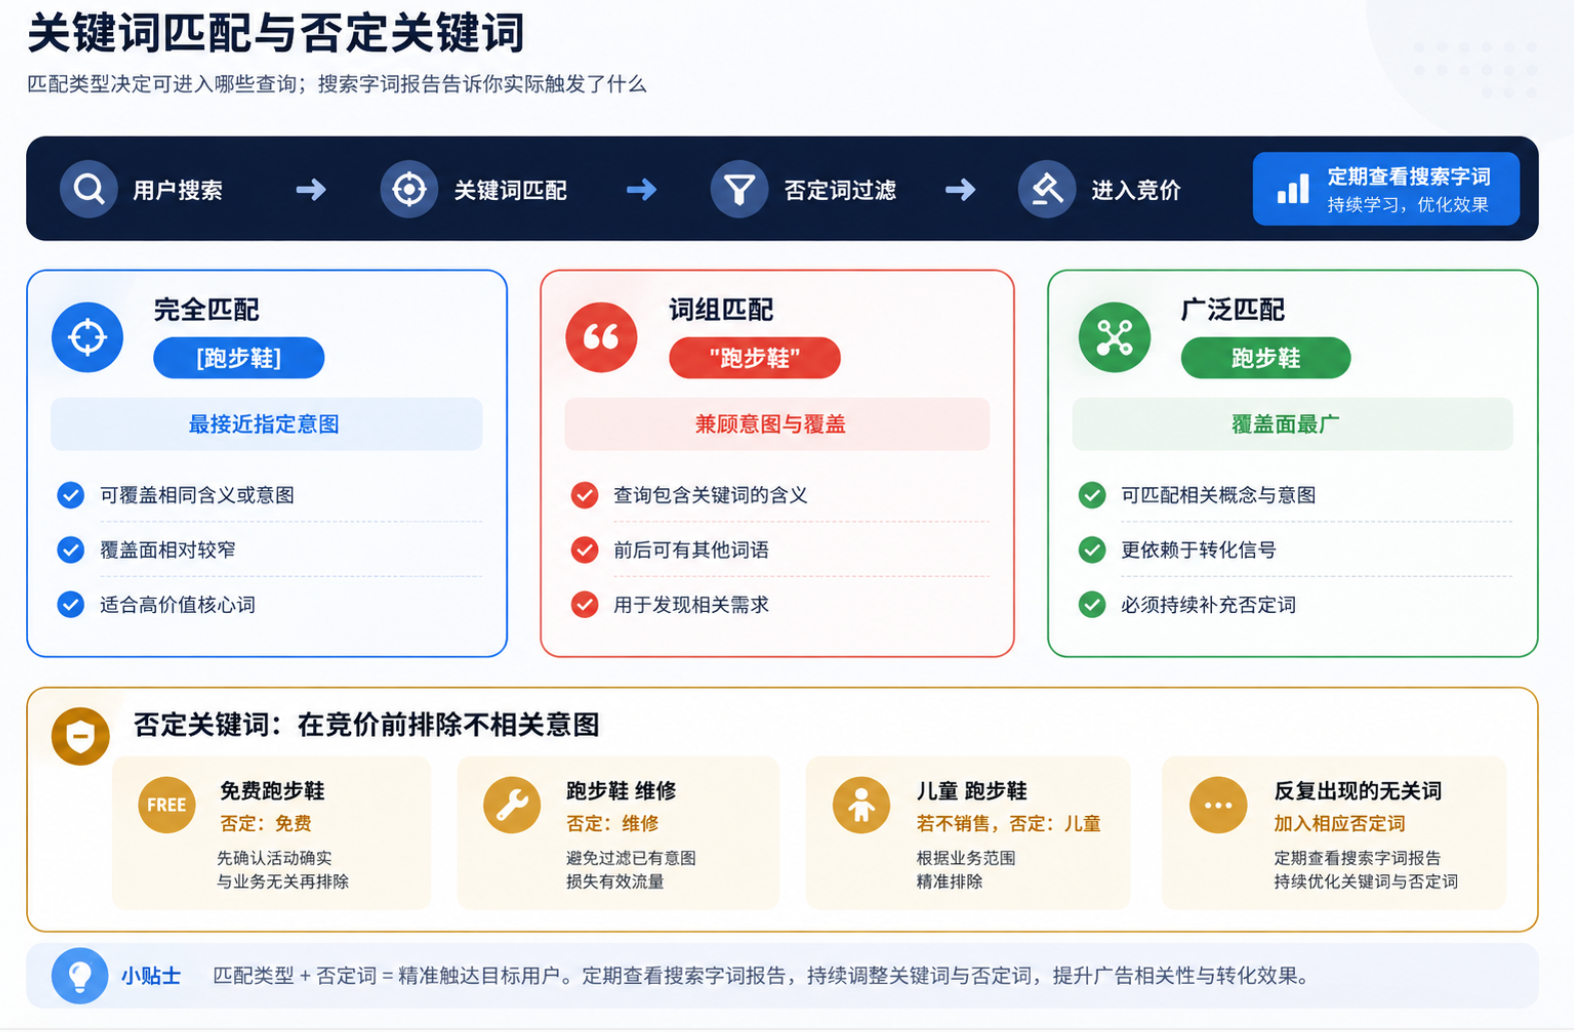Click the 定期查看搜索字词 button

coord(1386,189)
